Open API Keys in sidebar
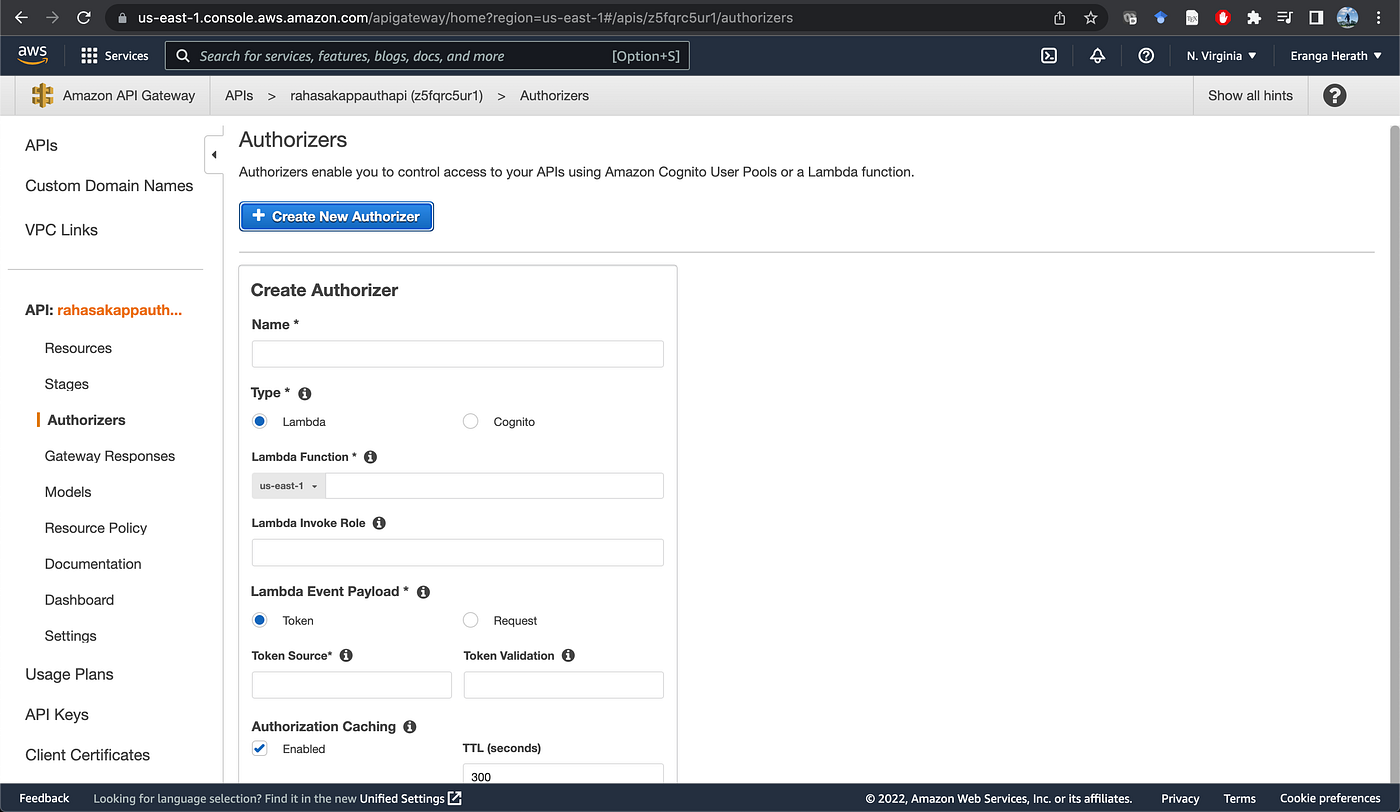 pos(57,715)
